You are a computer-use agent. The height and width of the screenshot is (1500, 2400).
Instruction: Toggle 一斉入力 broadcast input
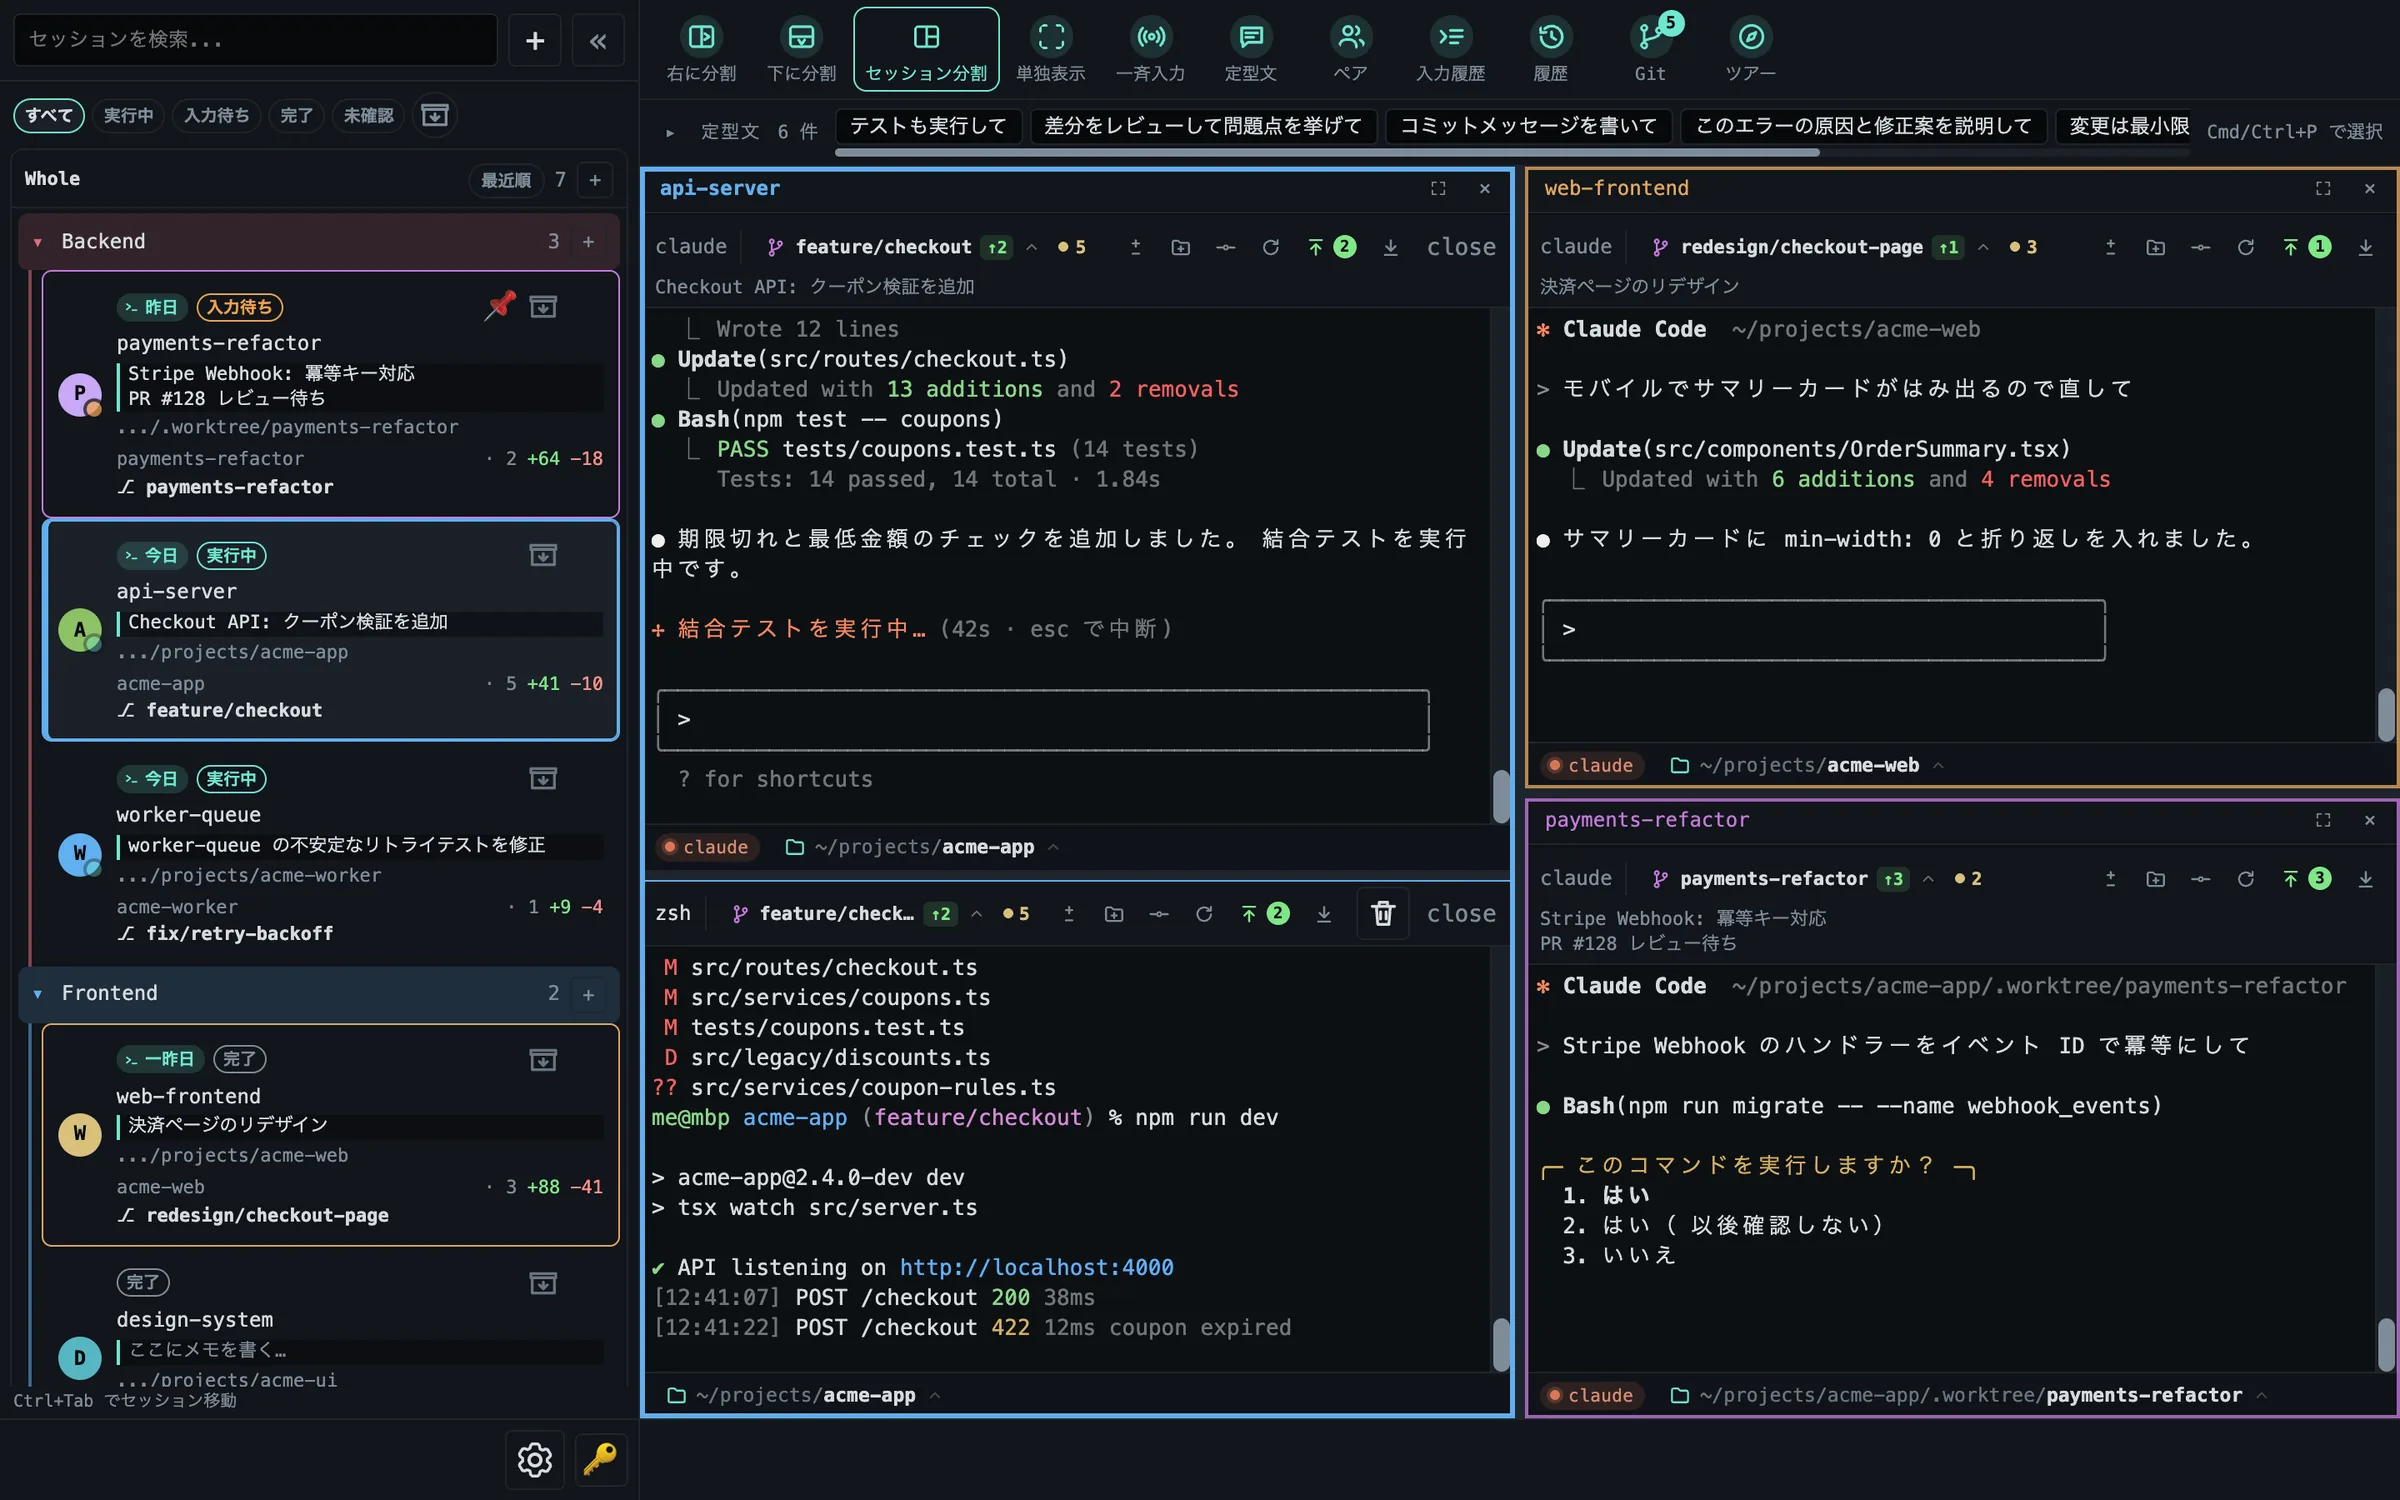[1151, 50]
